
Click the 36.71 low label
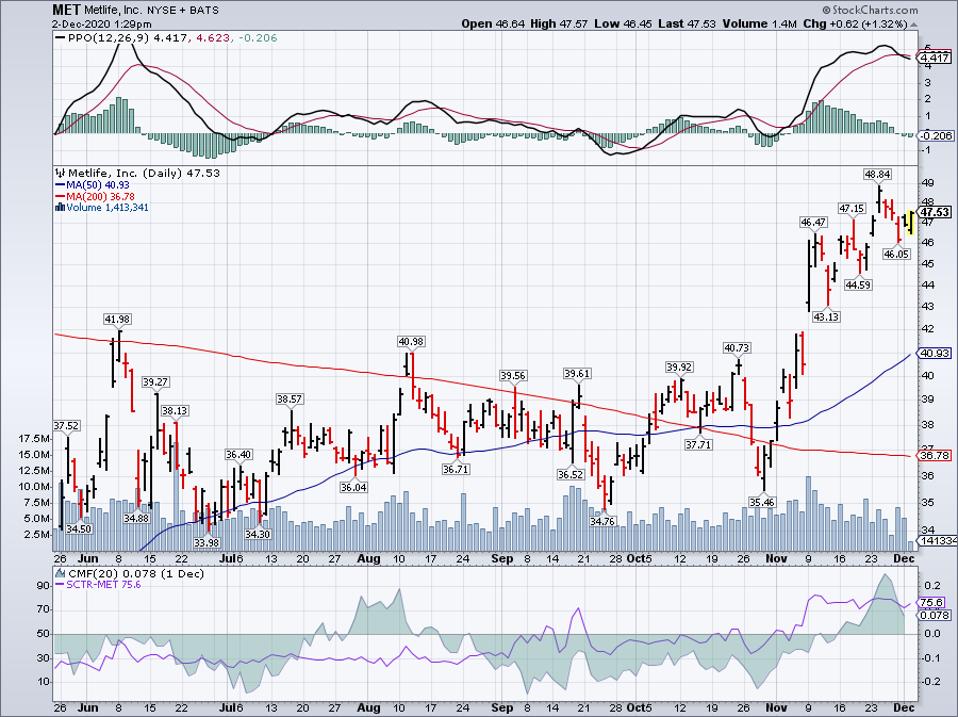(455, 469)
